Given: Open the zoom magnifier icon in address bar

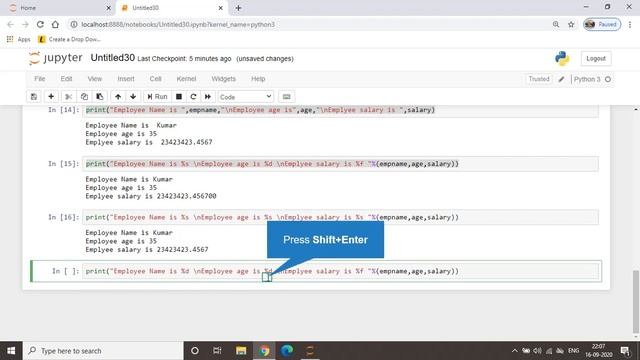Looking at the screenshot, I should pos(556,24).
